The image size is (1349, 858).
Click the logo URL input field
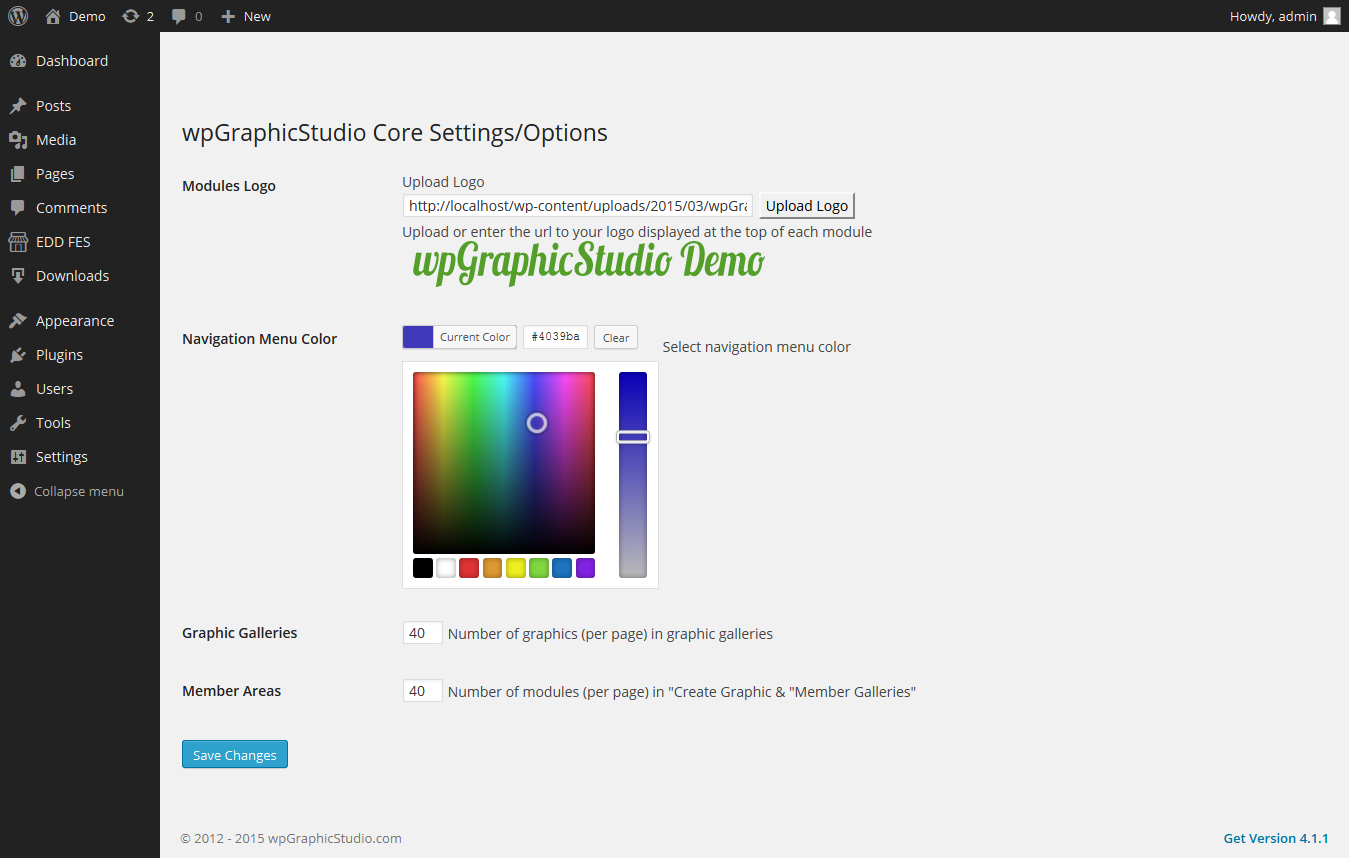(x=578, y=206)
